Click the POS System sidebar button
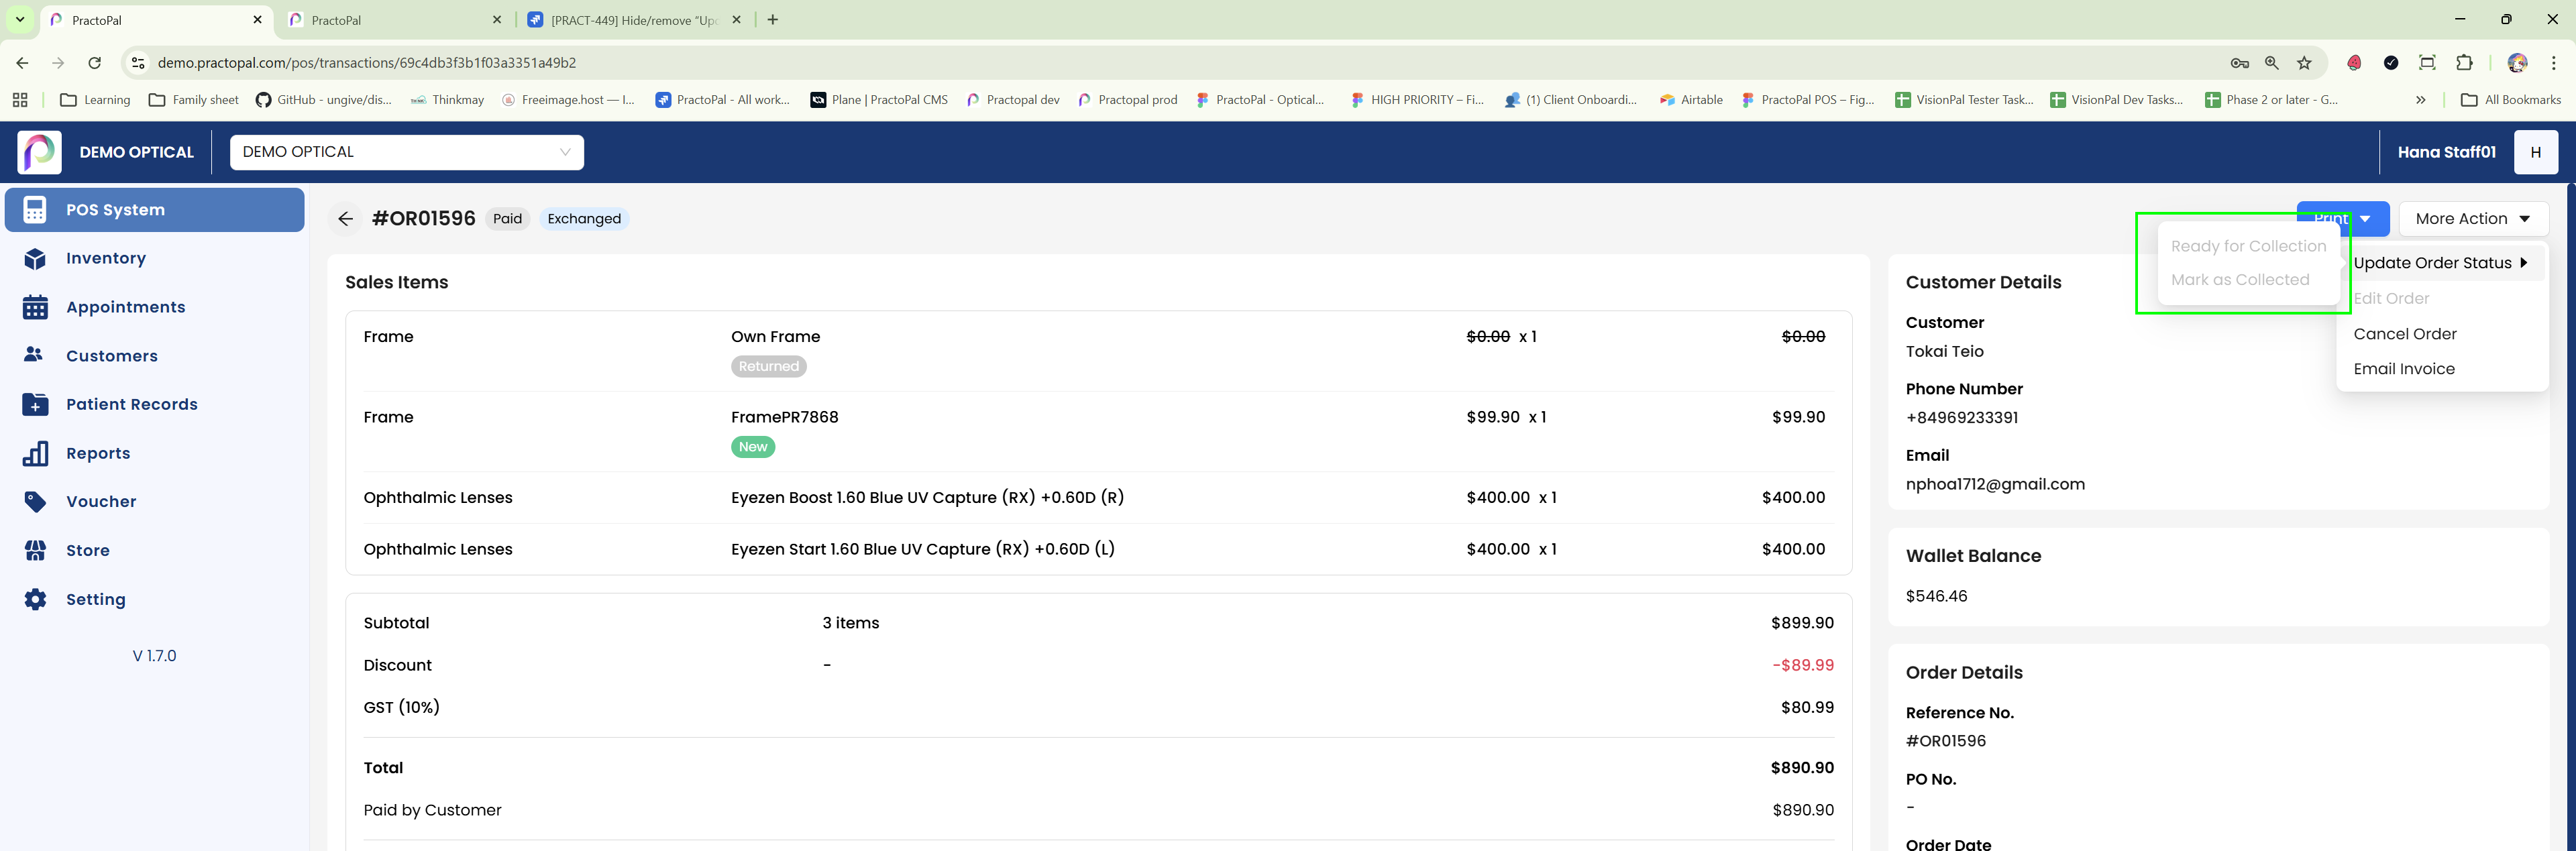Image resolution: width=2576 pixels, height=851 pixels. pos(155,210)
